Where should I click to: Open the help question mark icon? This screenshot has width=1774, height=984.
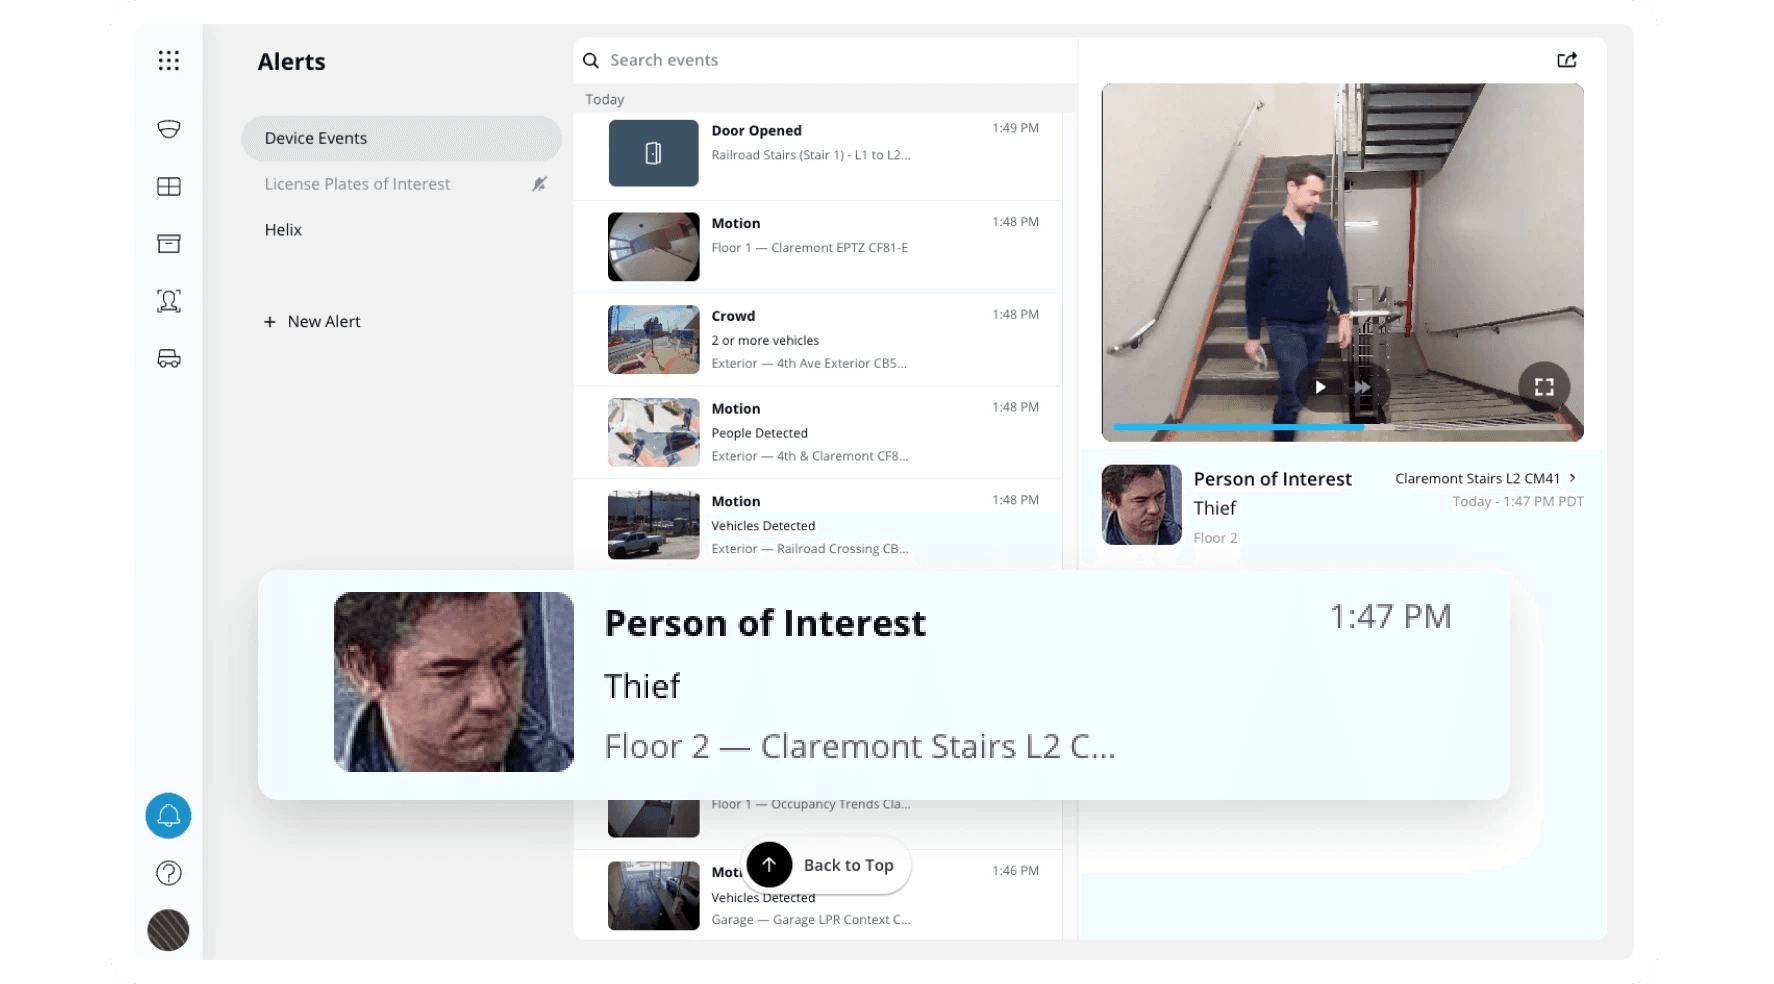click(x=168, y=873)
